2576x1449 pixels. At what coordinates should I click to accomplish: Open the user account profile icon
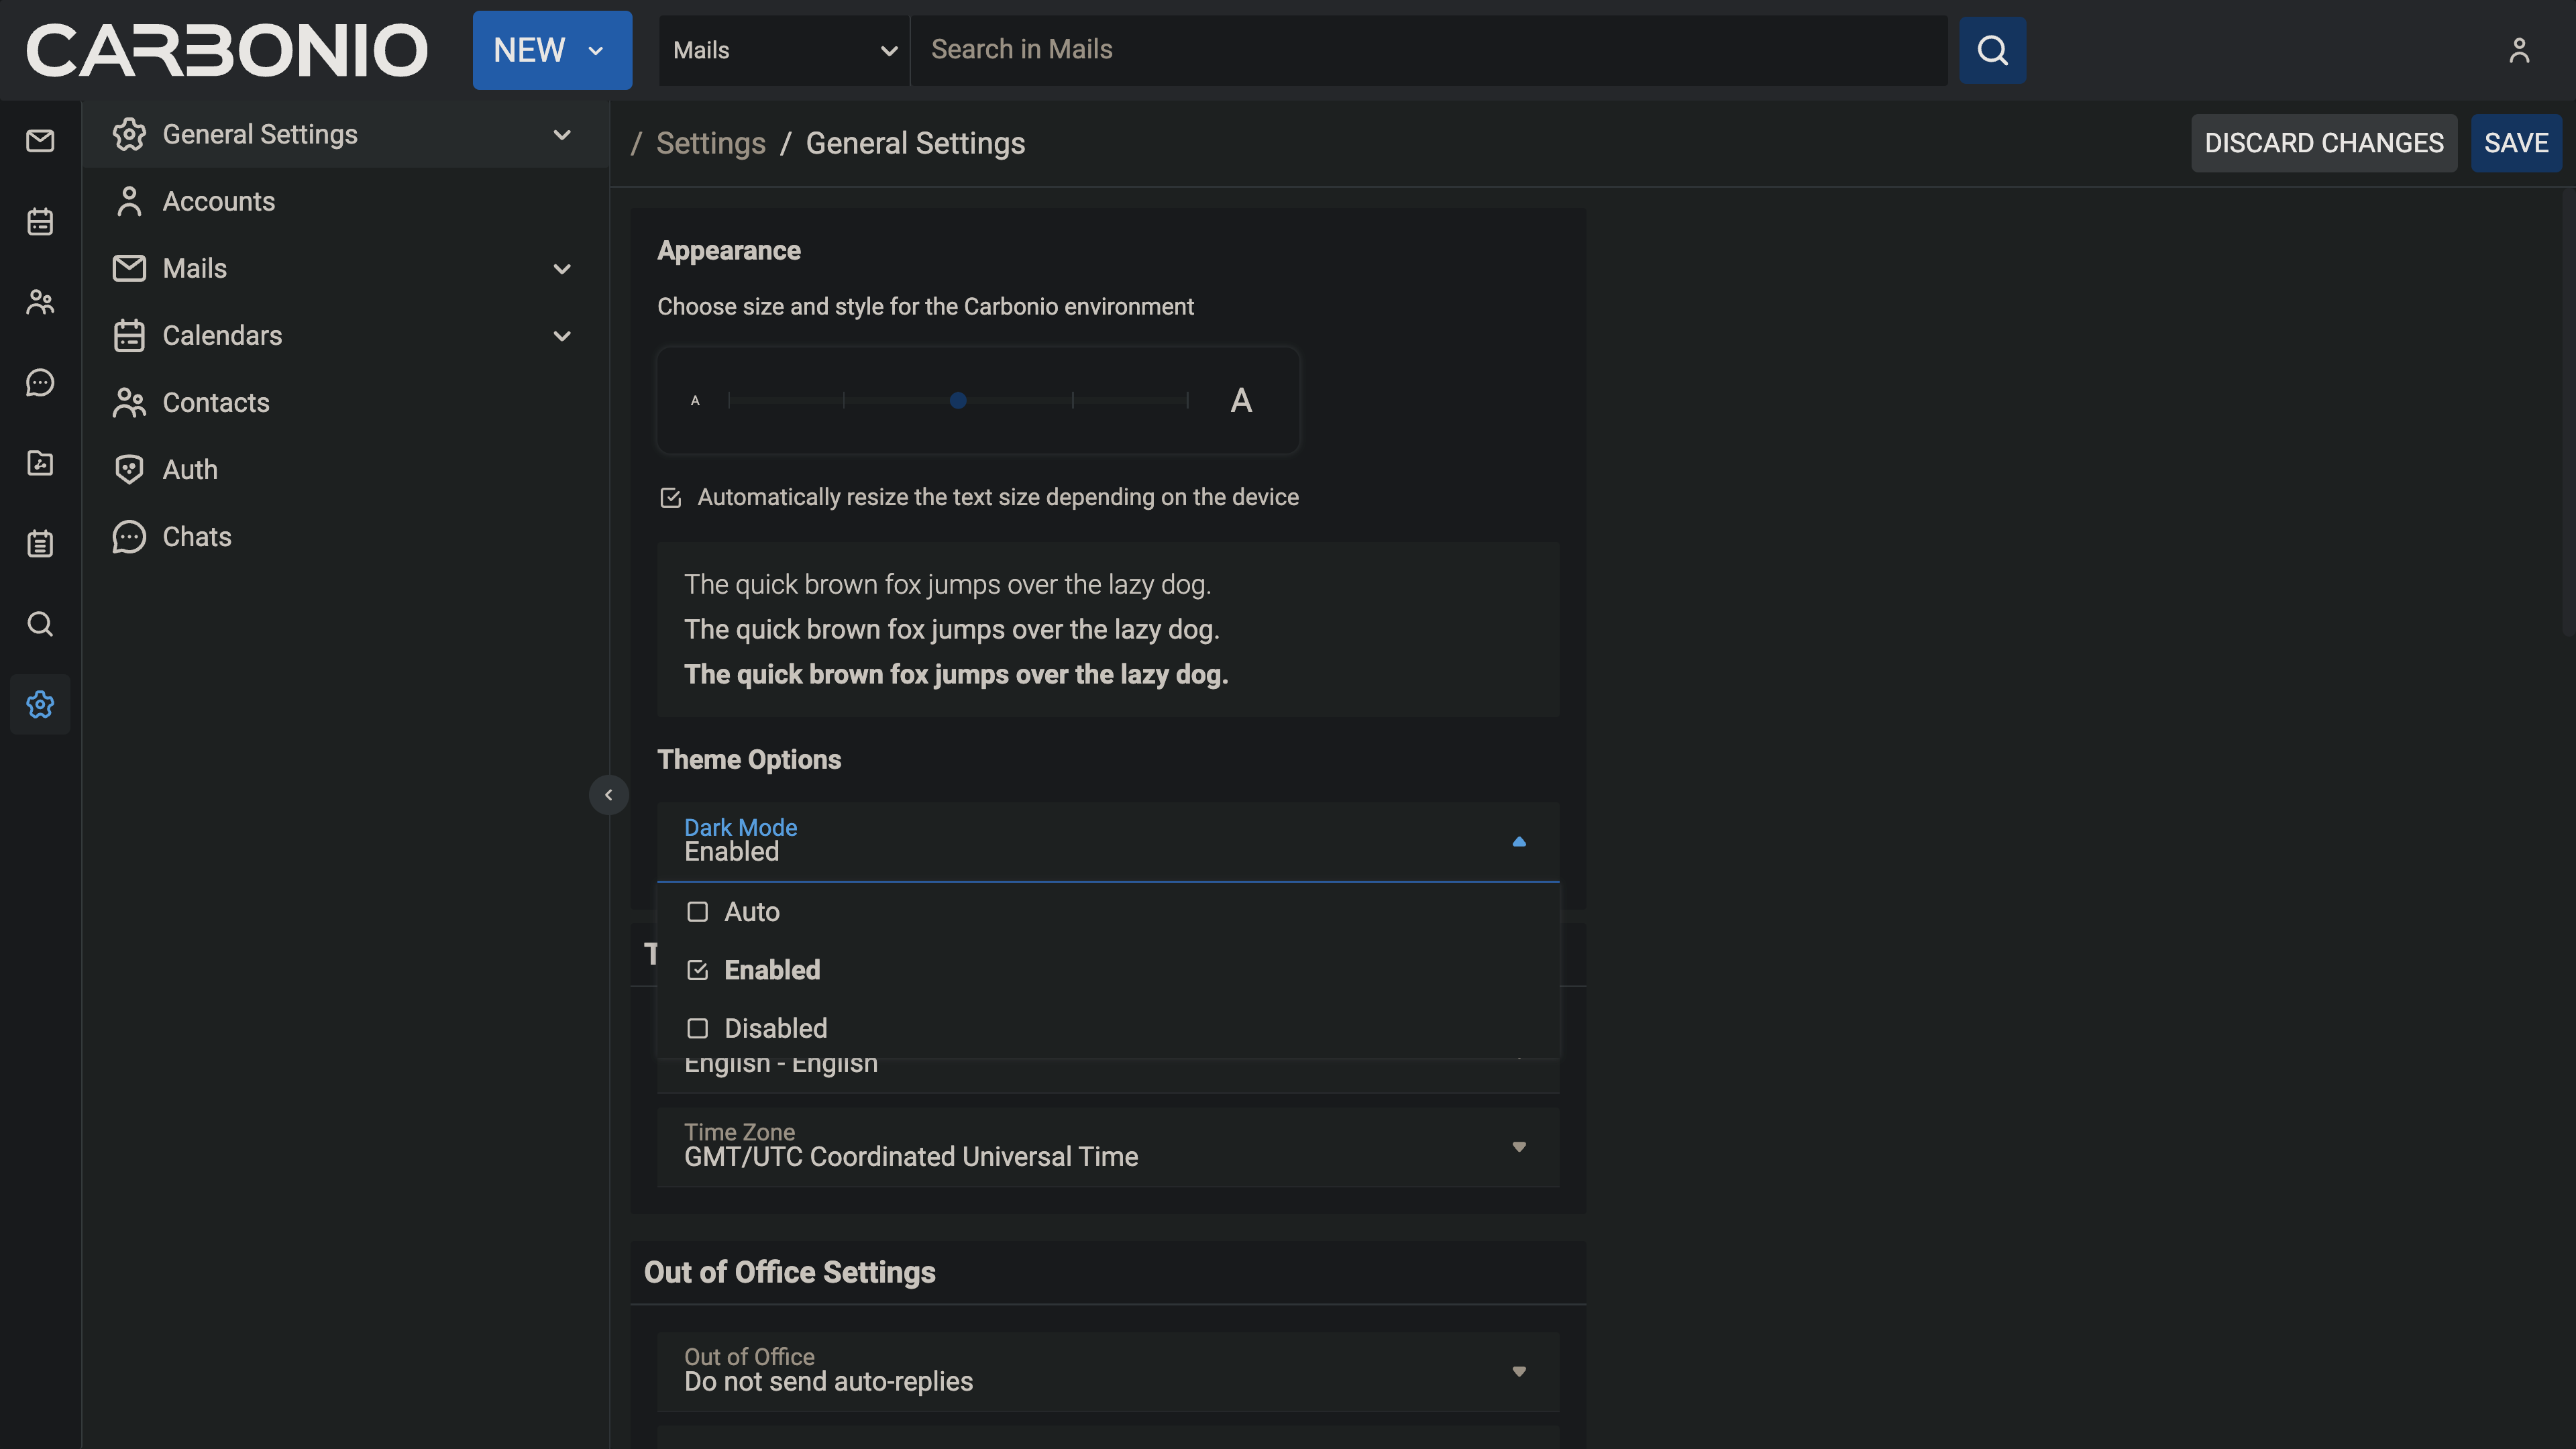[x=2518, y=50]
